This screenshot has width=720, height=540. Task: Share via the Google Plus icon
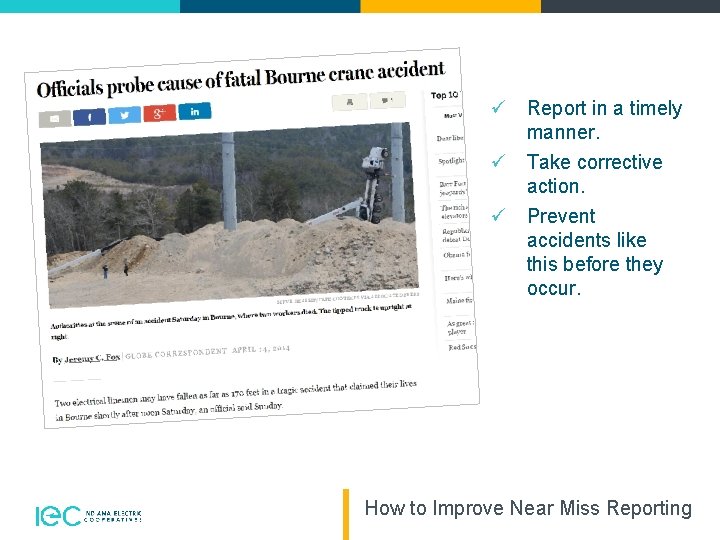pyautogui.click(x=159, y=112)
